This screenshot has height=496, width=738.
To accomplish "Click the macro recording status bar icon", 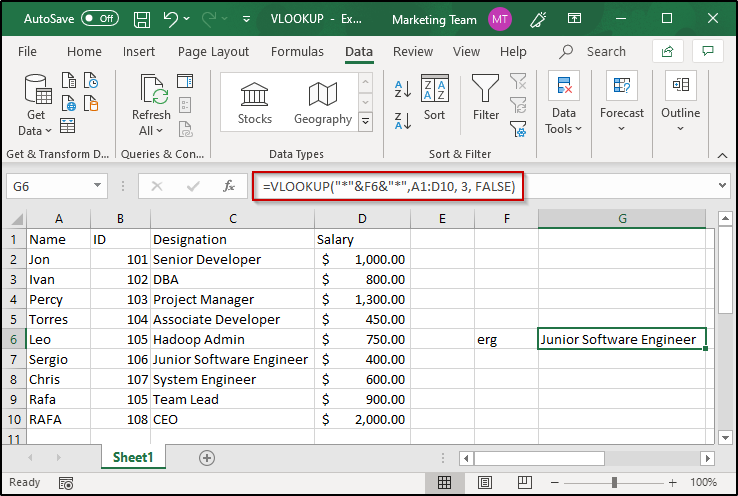I will [x=66, y=483].
